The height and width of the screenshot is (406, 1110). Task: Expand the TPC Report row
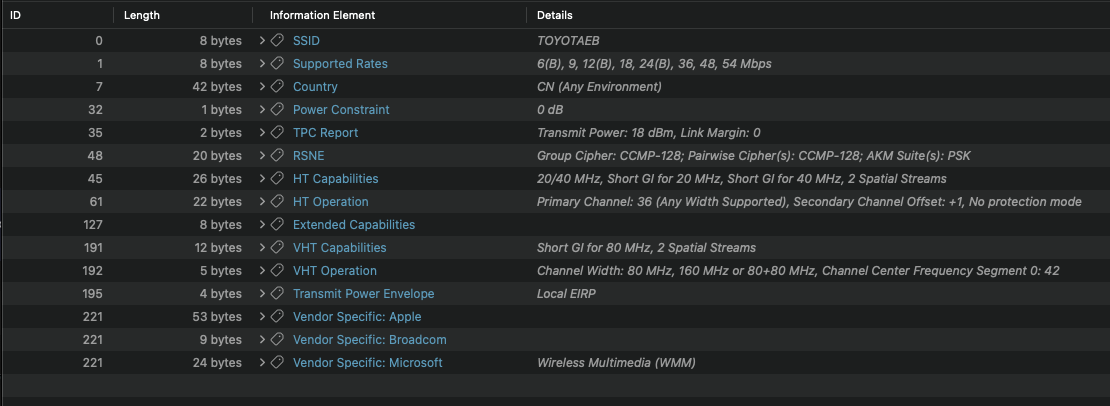point(262,133)
